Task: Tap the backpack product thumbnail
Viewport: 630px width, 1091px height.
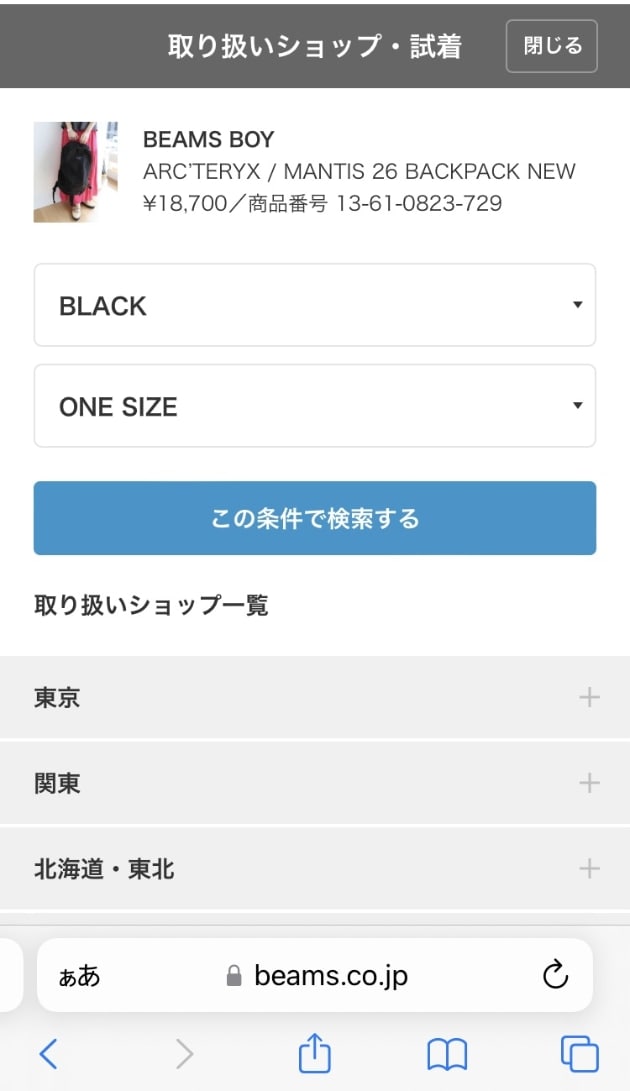Action: point(76,172)
